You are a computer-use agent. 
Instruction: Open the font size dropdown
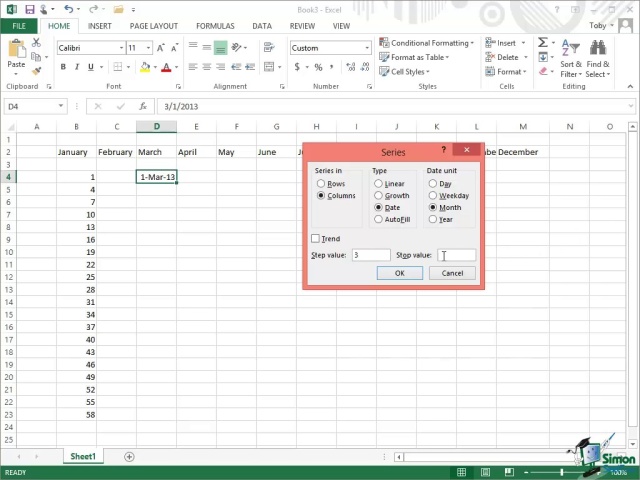(x=149, y=48)
